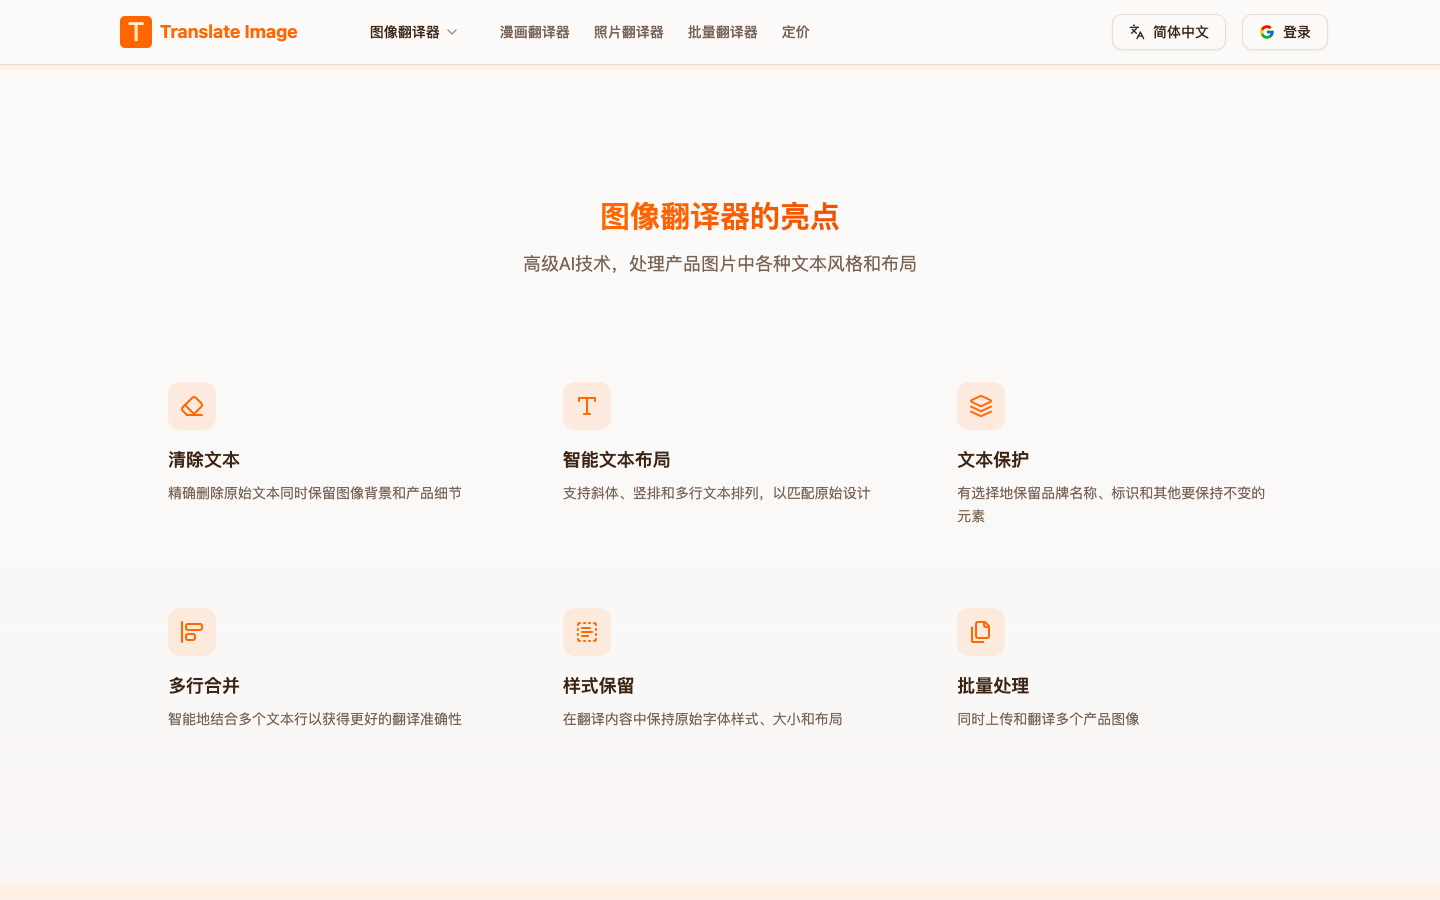
Task: Click the orange T logo icon
Action: (x=136, y=32)
